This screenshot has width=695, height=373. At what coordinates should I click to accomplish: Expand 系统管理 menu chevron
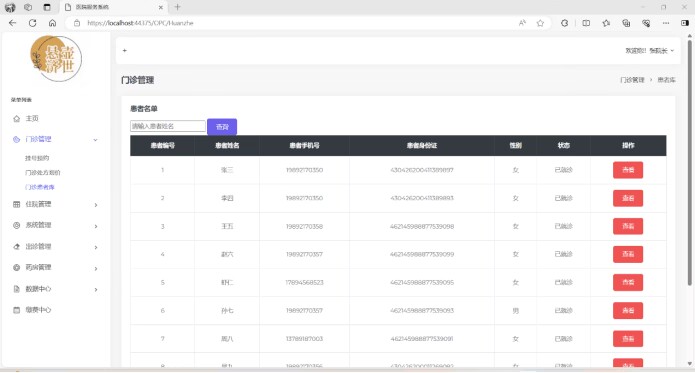tap(96, 226)
